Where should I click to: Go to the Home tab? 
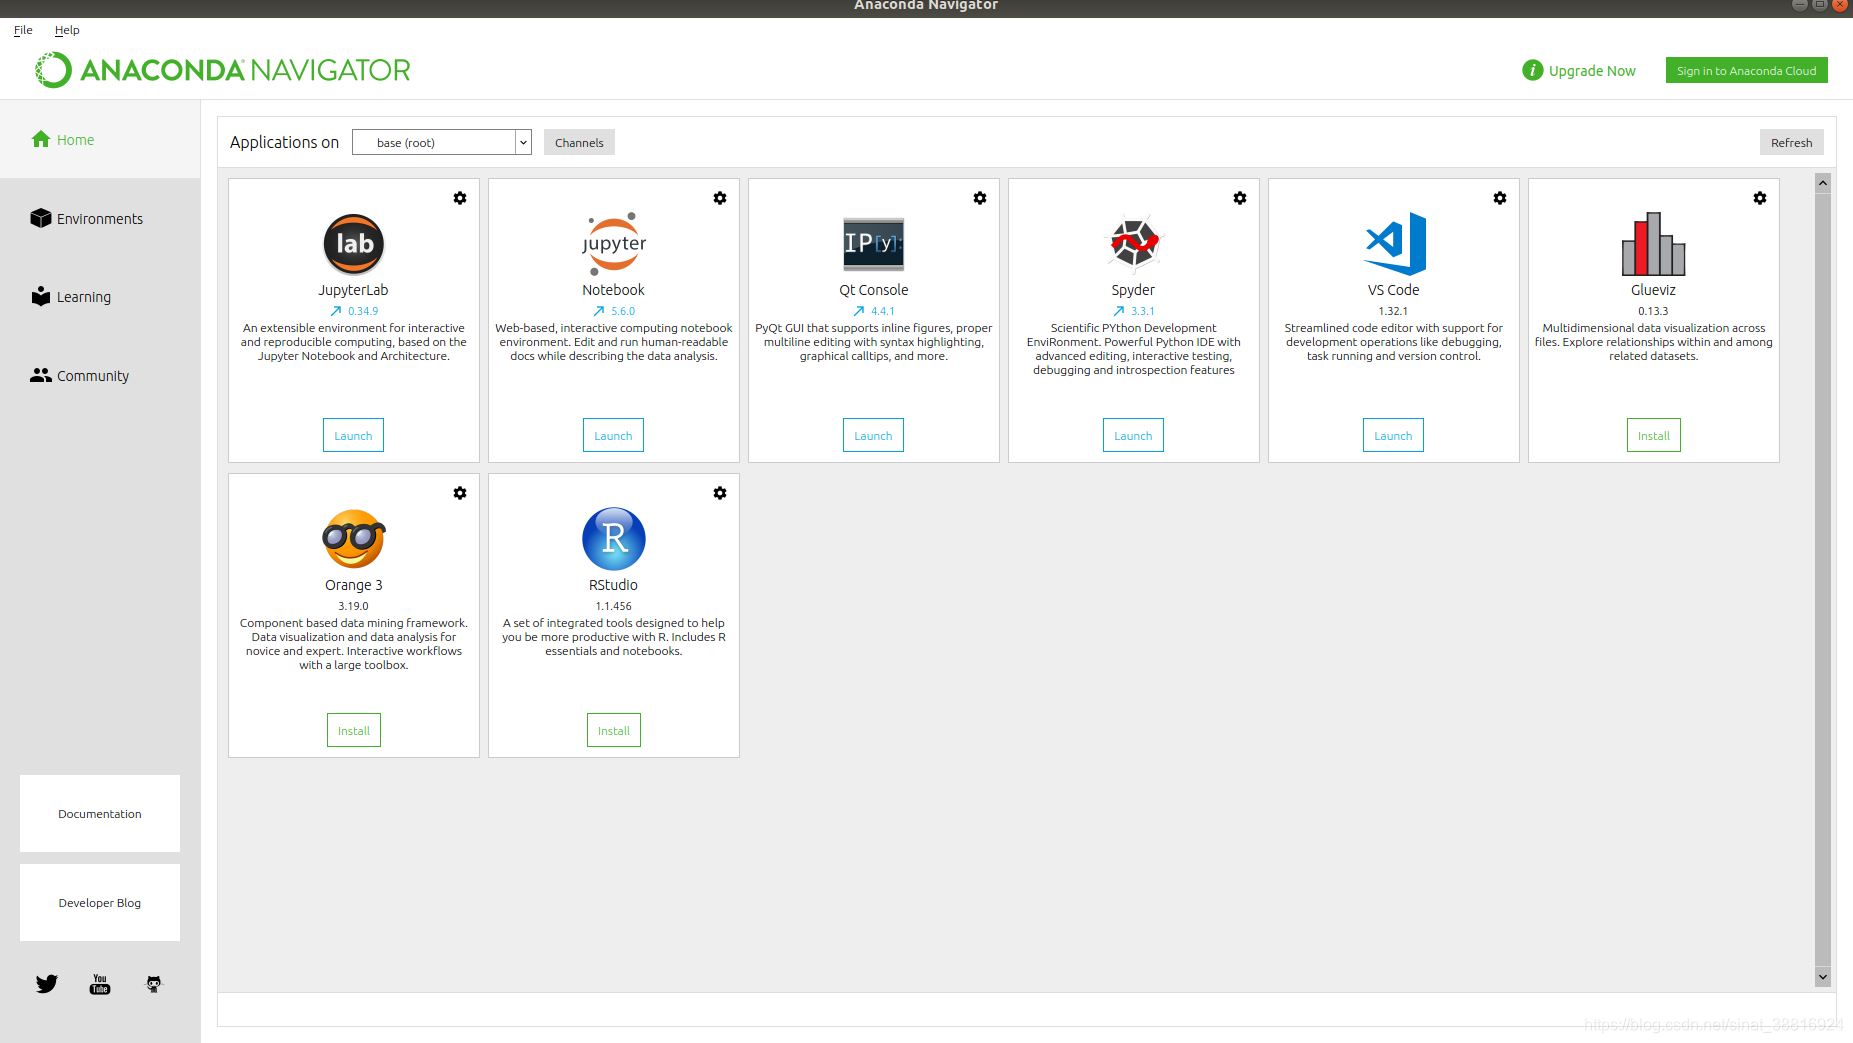pyautogui.click(x=100, y=139)
